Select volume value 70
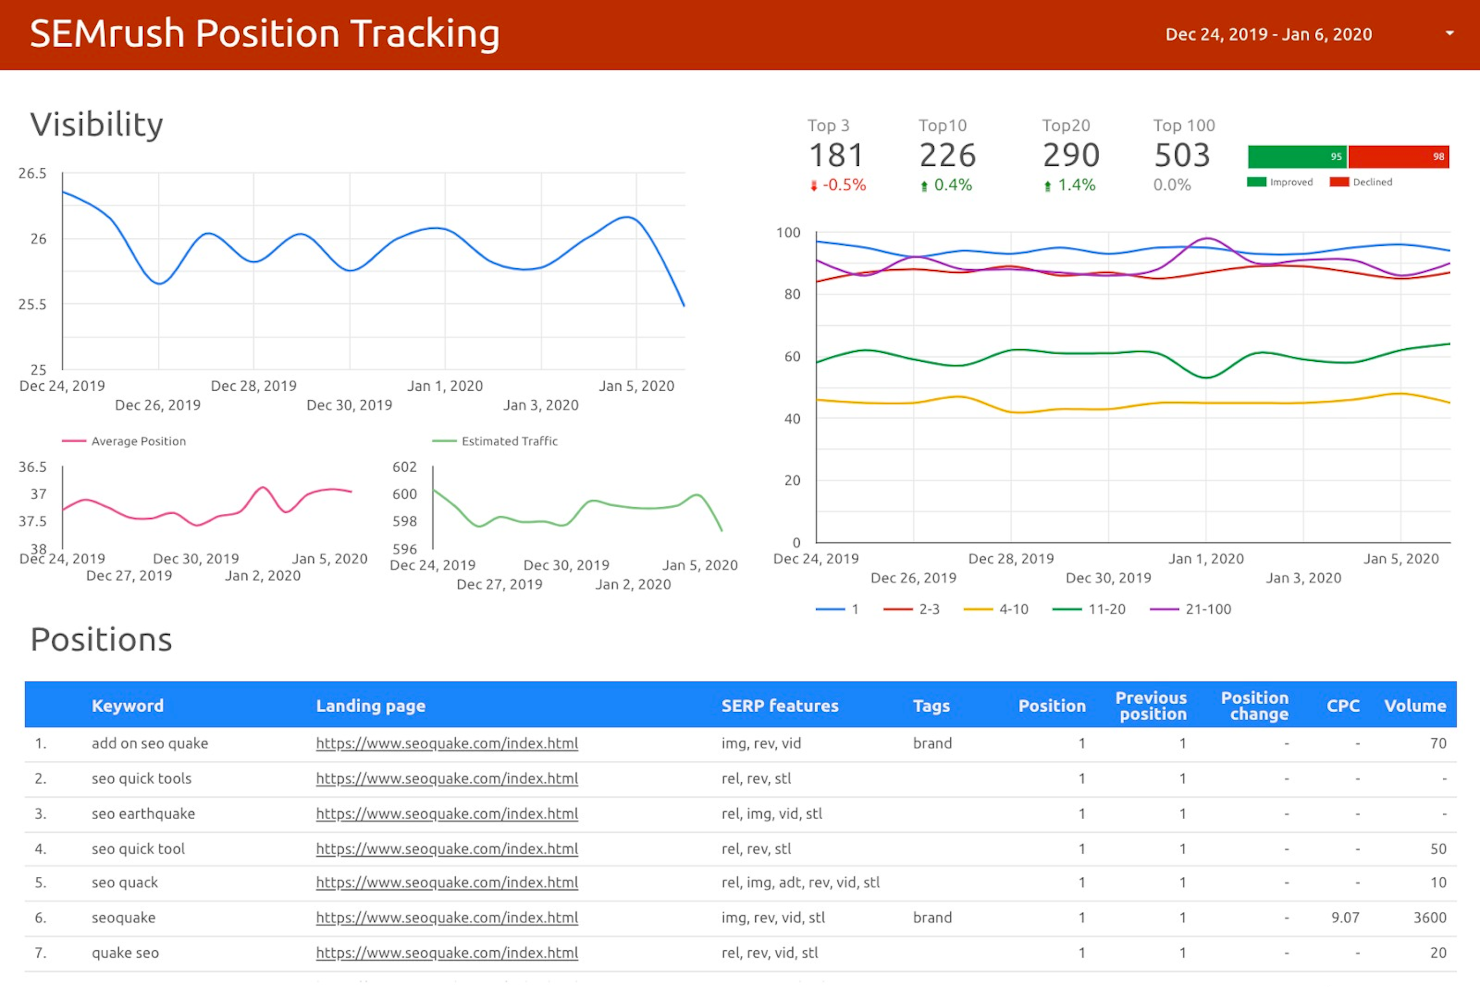1480x987 pixels. click(x=1438, y=744)
